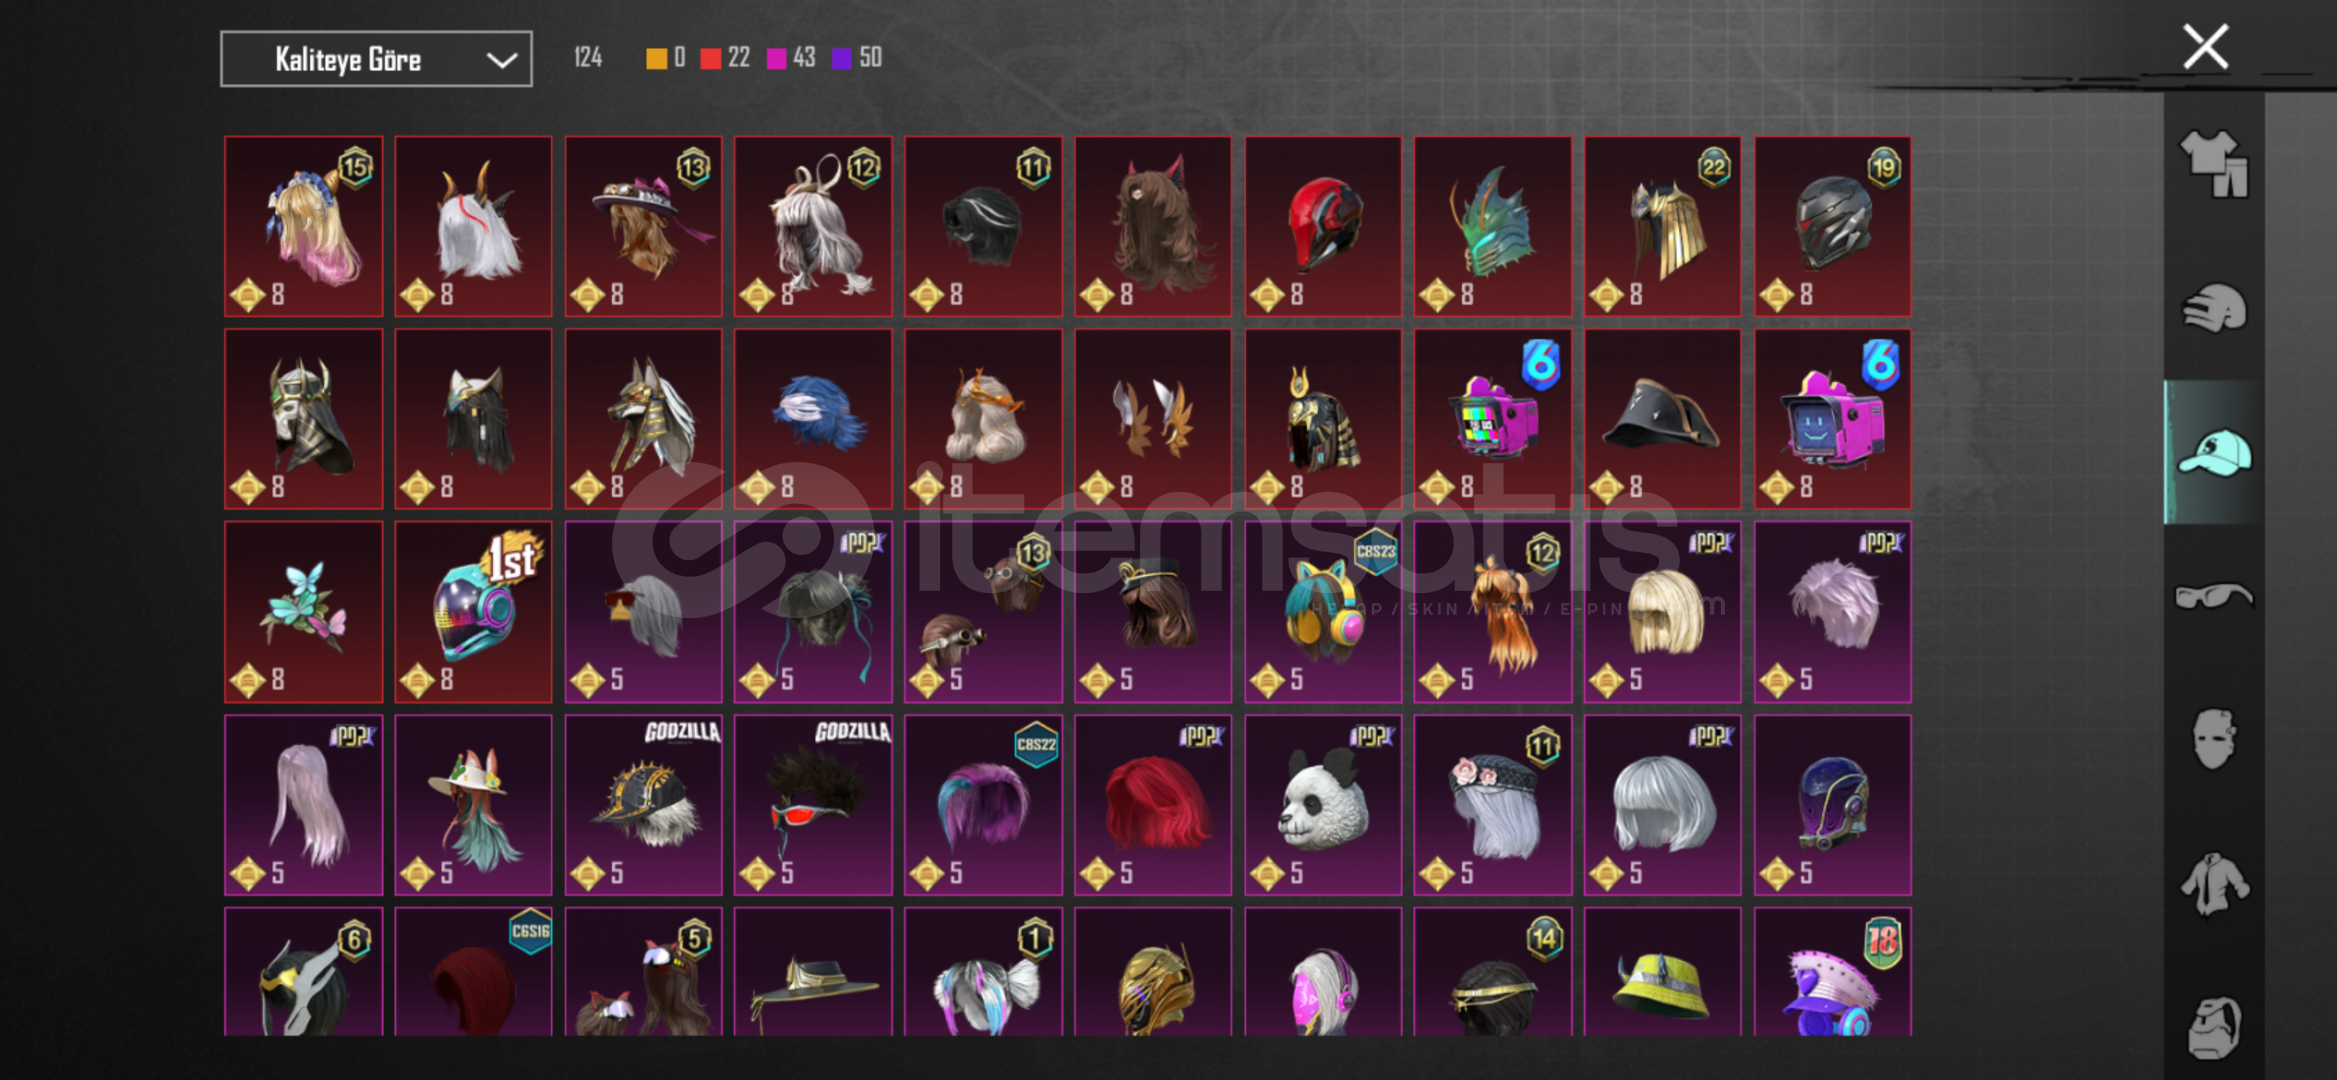Screen dimensions: 2337x1080
Task: Open the outfits category with shirt icon
Action: [2214, 163]
